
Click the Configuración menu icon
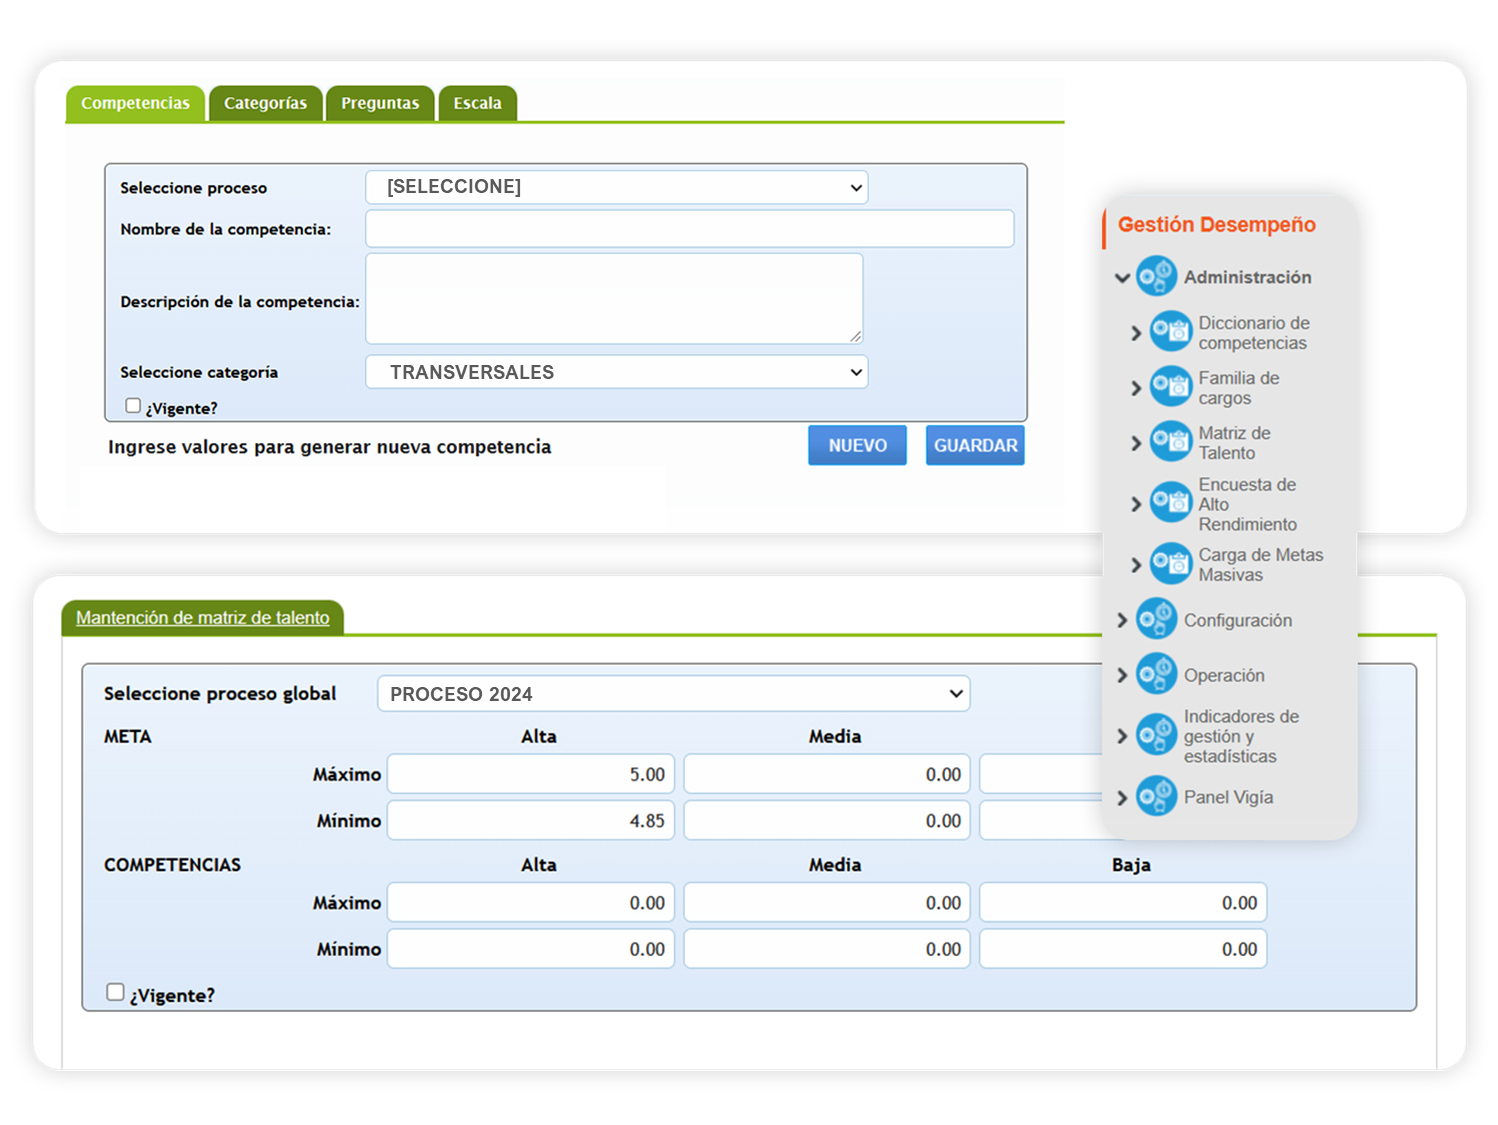(x=1156, y=620)
